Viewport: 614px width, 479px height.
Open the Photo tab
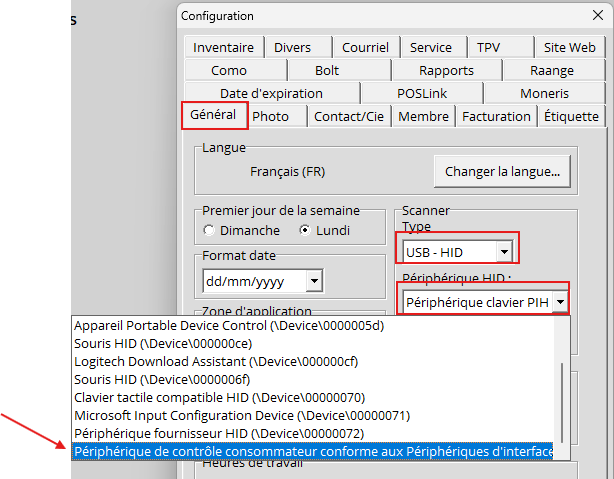click(x=271, y=116)
